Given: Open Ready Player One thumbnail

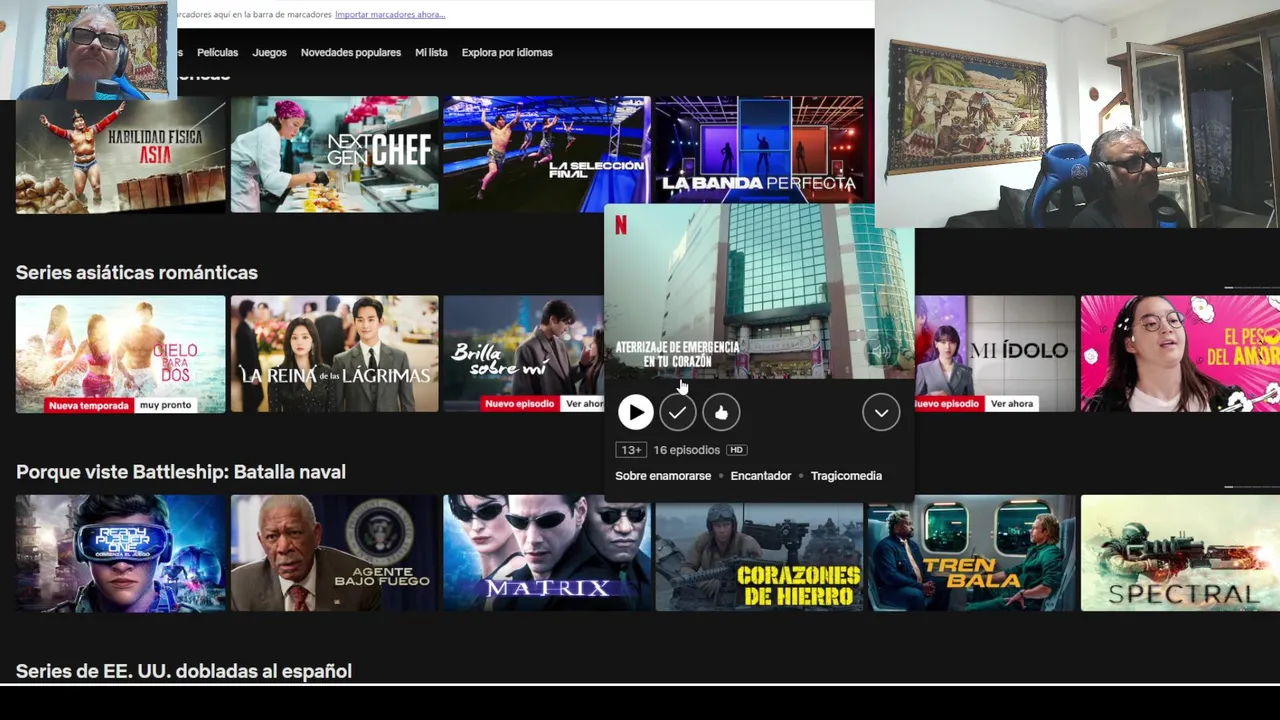Looking at the screenshot, I should click(x=120, y=553).
